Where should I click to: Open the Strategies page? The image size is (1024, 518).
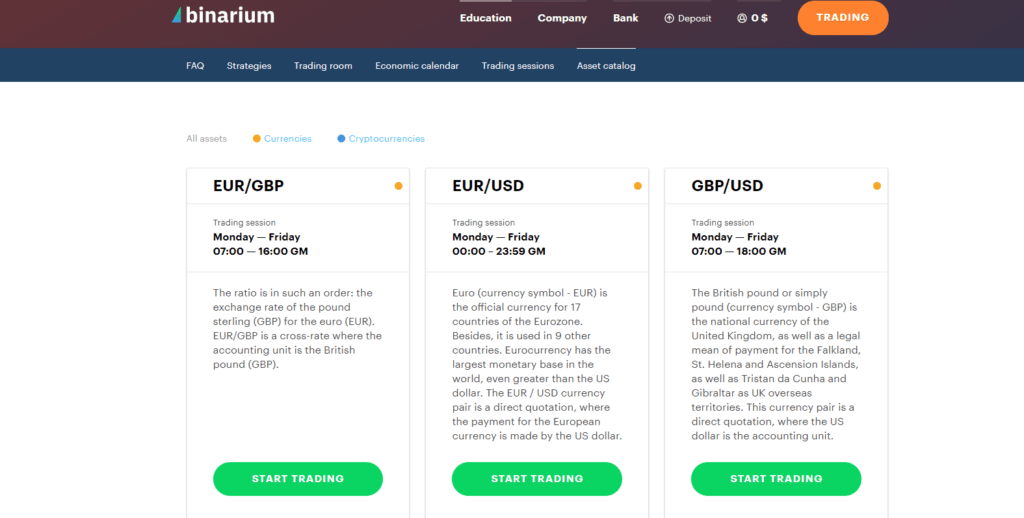[x=249, y=66]
